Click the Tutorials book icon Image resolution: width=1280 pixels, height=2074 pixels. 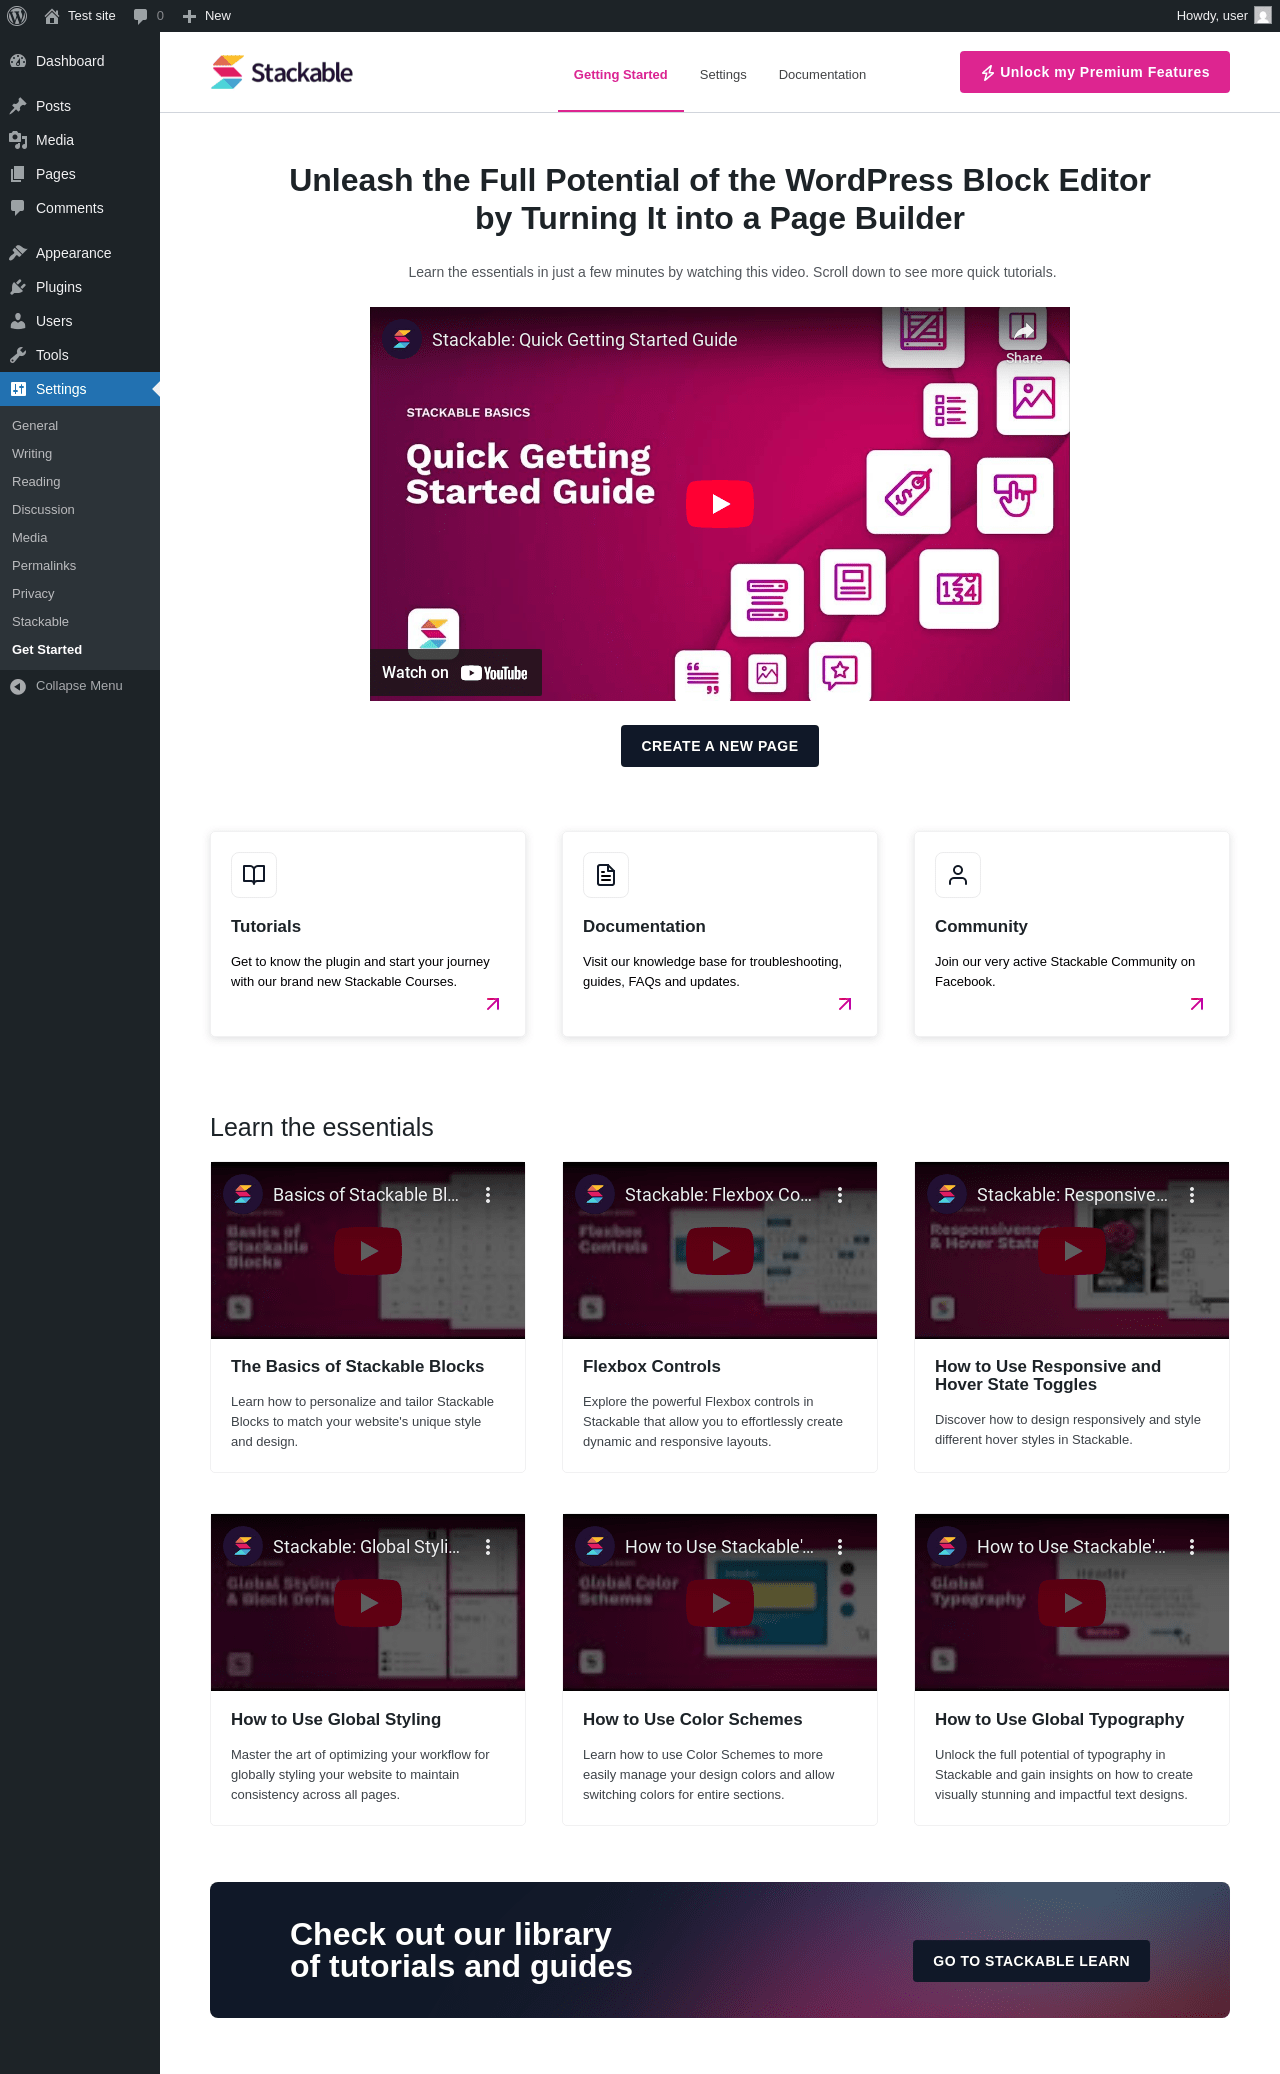point(254,875)
